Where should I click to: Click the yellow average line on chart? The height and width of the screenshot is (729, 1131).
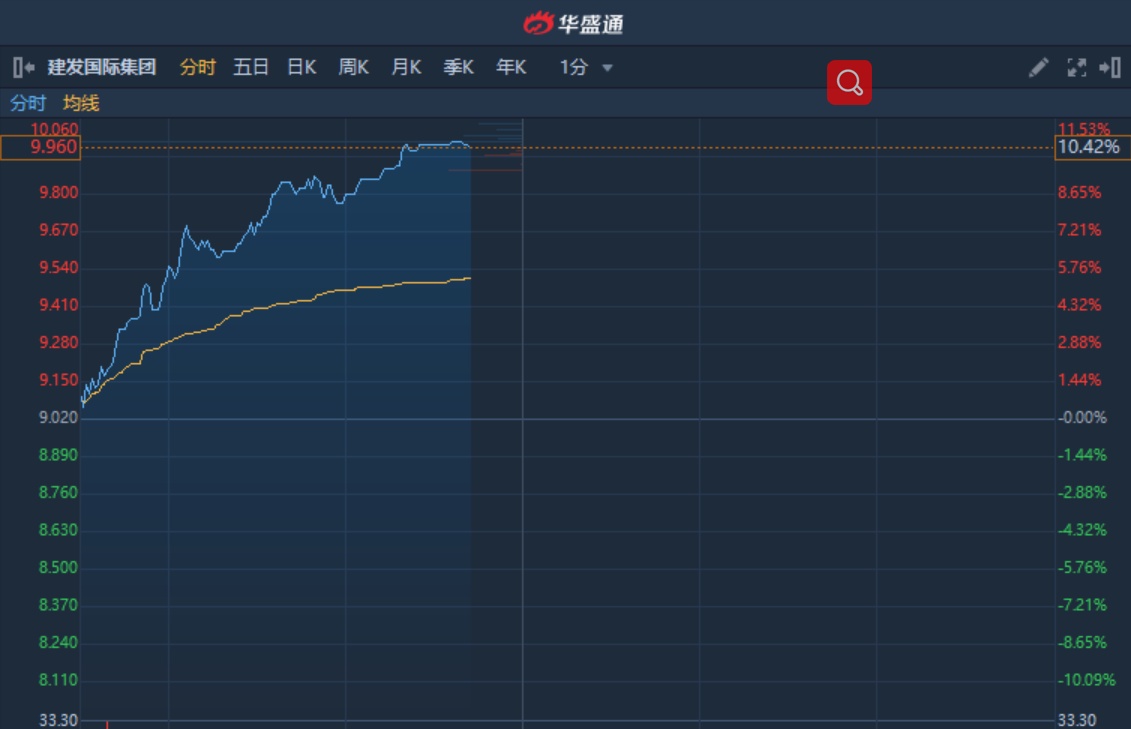point(300,301)
